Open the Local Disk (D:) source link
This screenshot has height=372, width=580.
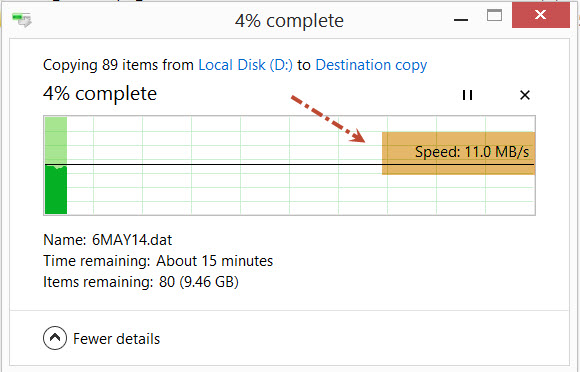point(246,65)
